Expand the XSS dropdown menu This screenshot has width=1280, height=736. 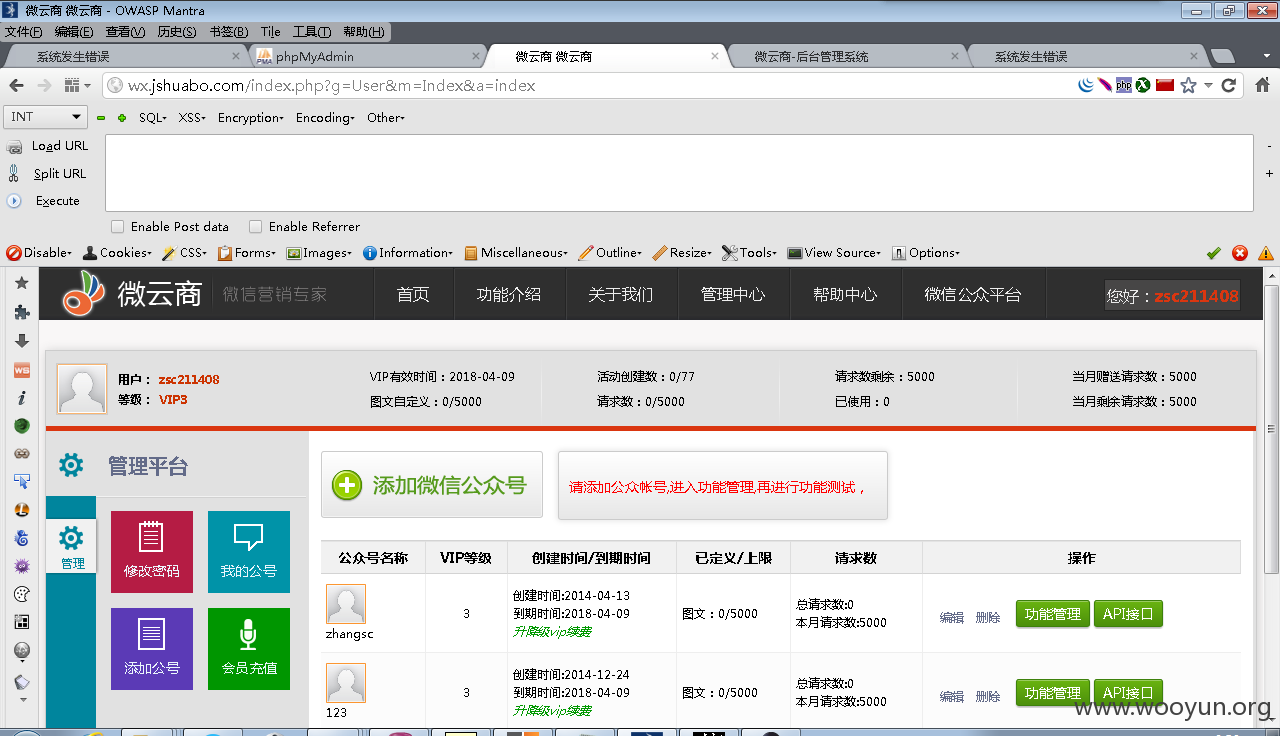[192, 118]
